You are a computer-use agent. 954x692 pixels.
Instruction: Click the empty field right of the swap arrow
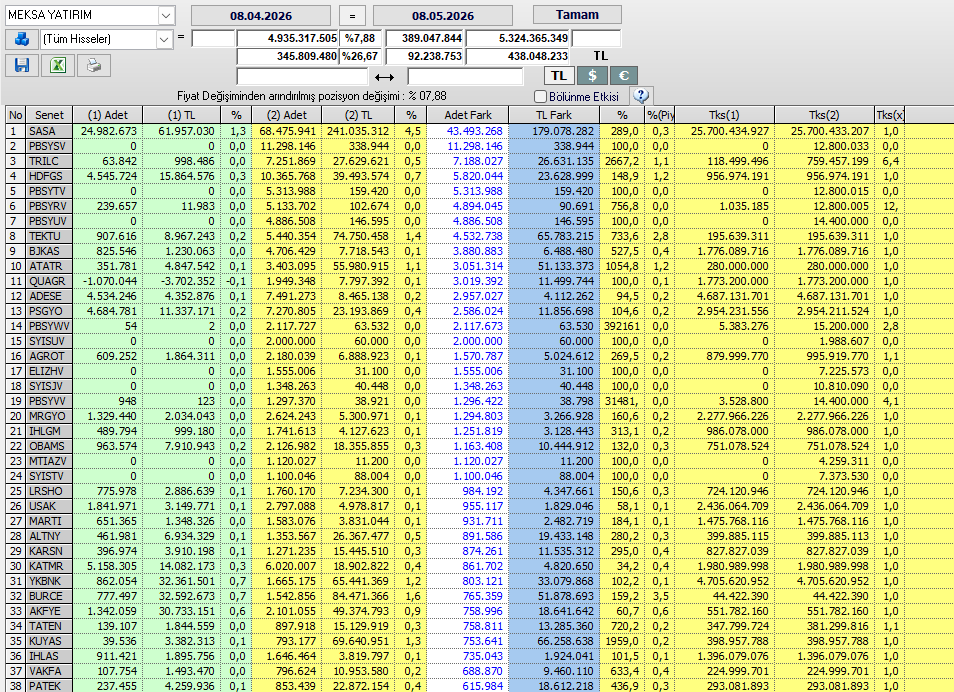click(465, 77)
